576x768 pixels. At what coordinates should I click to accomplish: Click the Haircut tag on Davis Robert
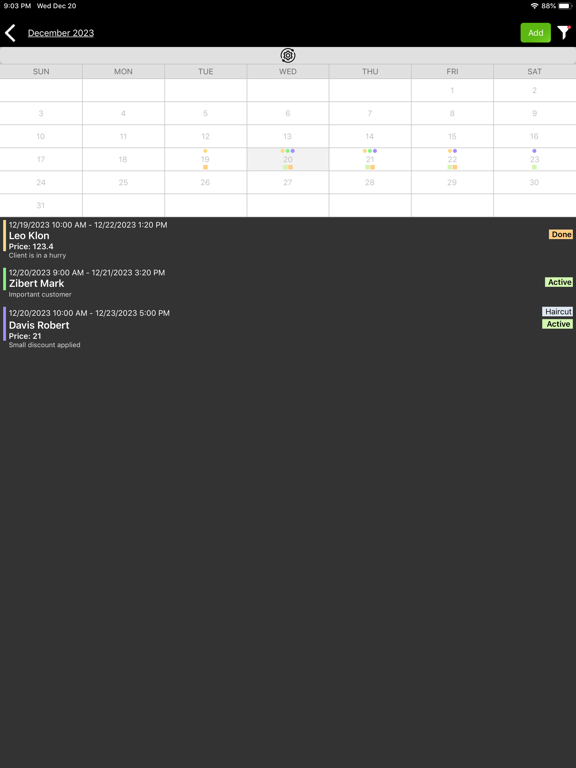(557, 312)
